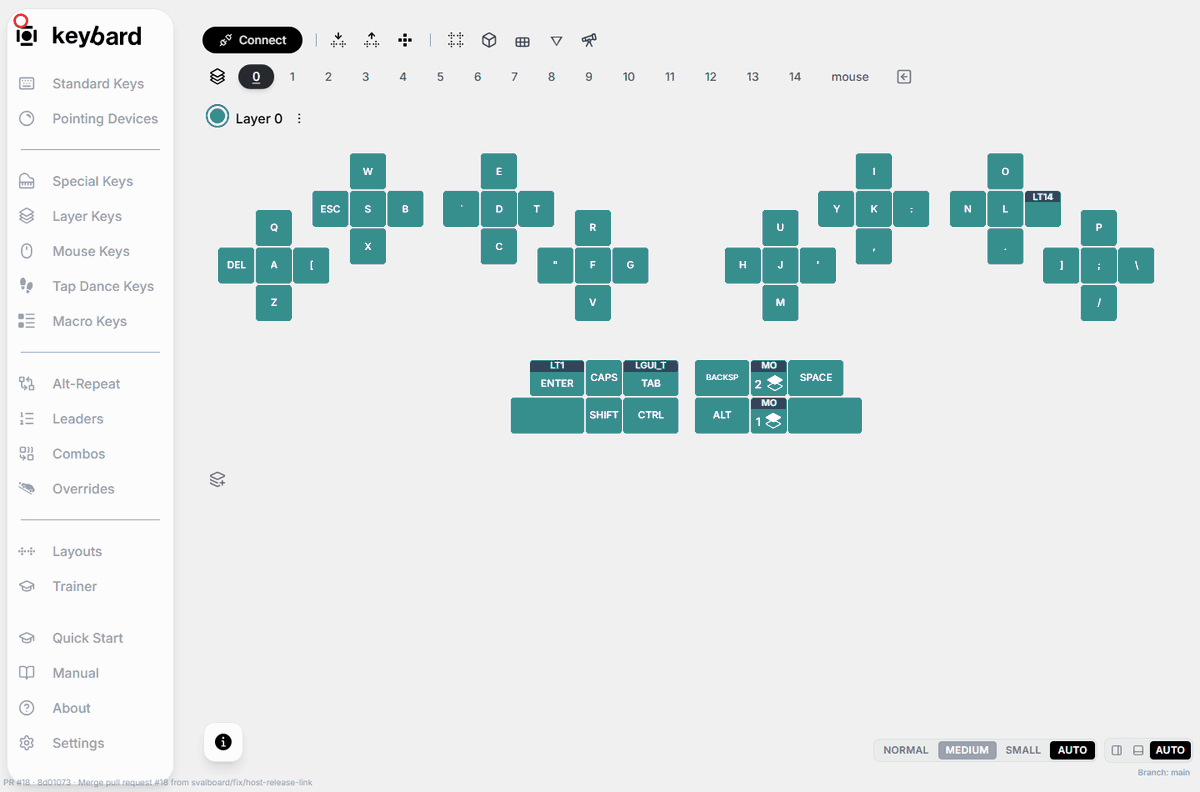The height and width of the screenshot is (792, 1200).
Task: Click the telescope icon in toolbar
Action: pyautogui.click(x=589, y=40)
